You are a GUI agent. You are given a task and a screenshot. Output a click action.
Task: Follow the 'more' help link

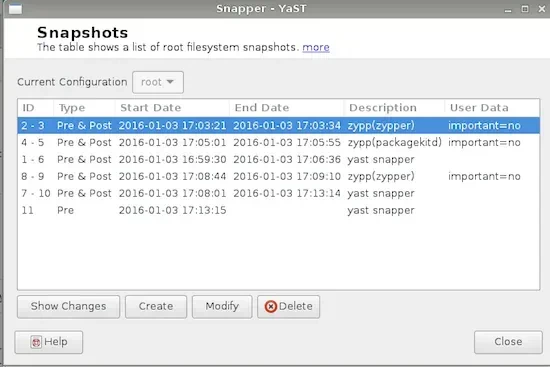[x=316, y=47]
